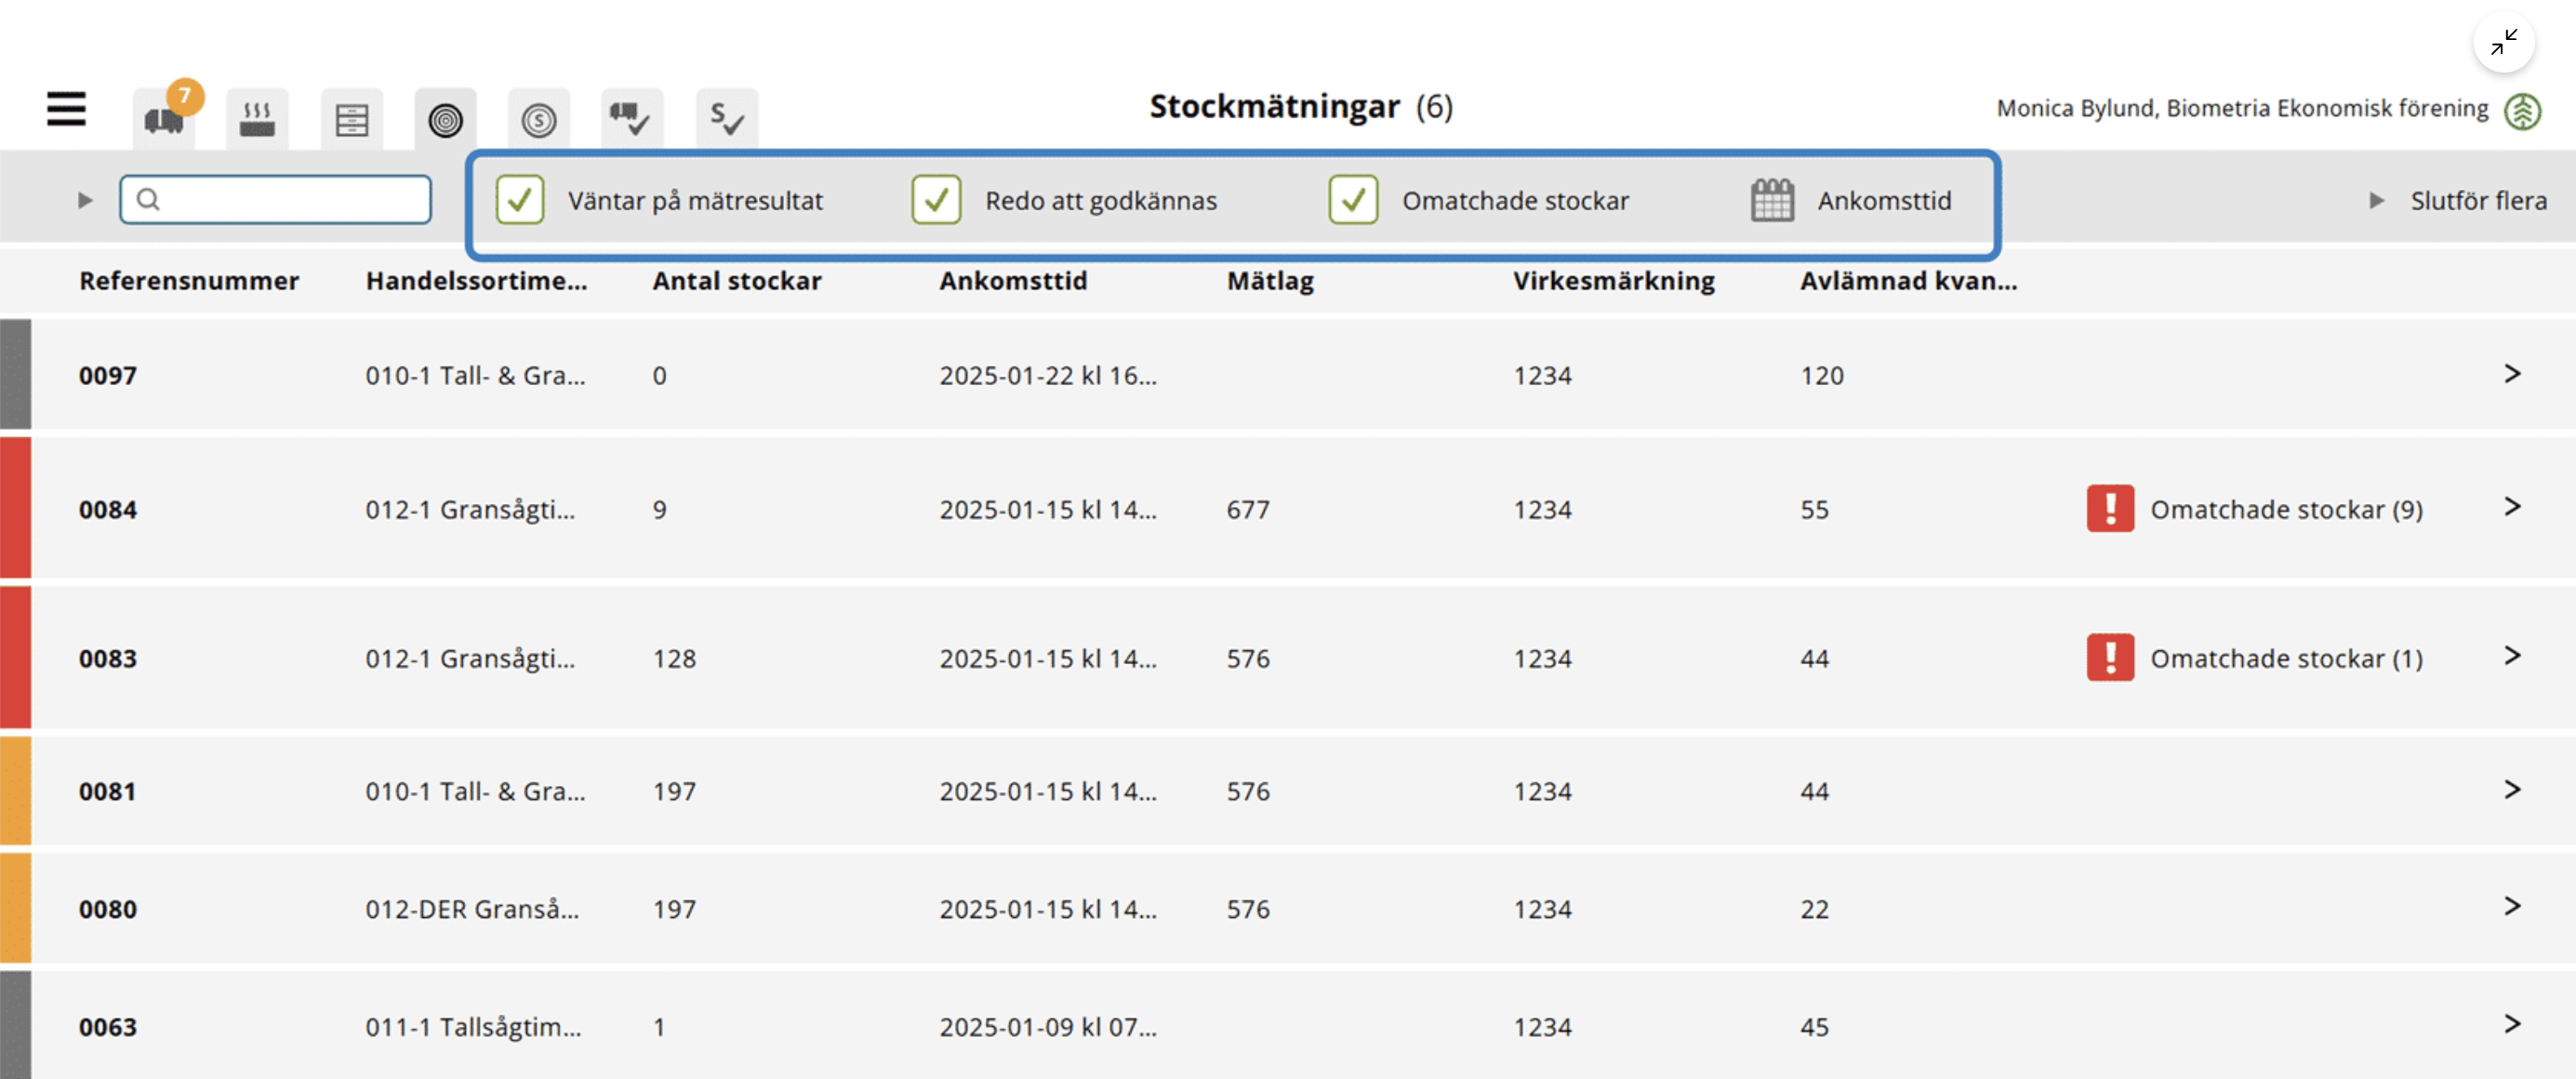Click red warning icon for Omatchade stockar (1)
The width and height of the screenshot is (2576, 1079).
click(x=2110, y=658)
